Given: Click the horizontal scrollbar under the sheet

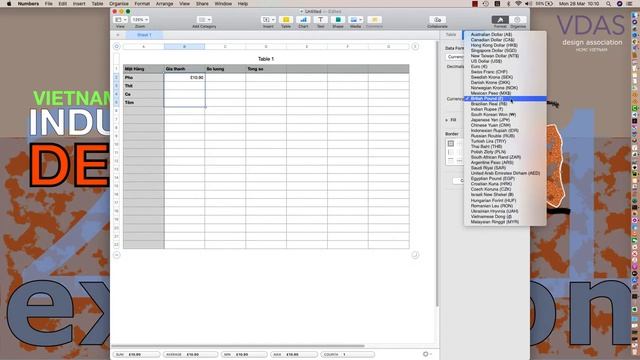Looking at the screenshot, I should pyautogui.click(x=238, y=346).
